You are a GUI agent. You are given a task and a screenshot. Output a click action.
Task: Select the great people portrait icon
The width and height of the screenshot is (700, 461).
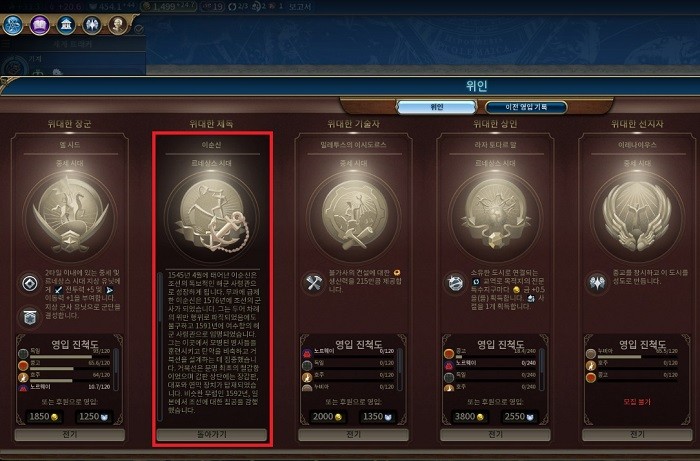pyautogui.click(x=118, y=25)
